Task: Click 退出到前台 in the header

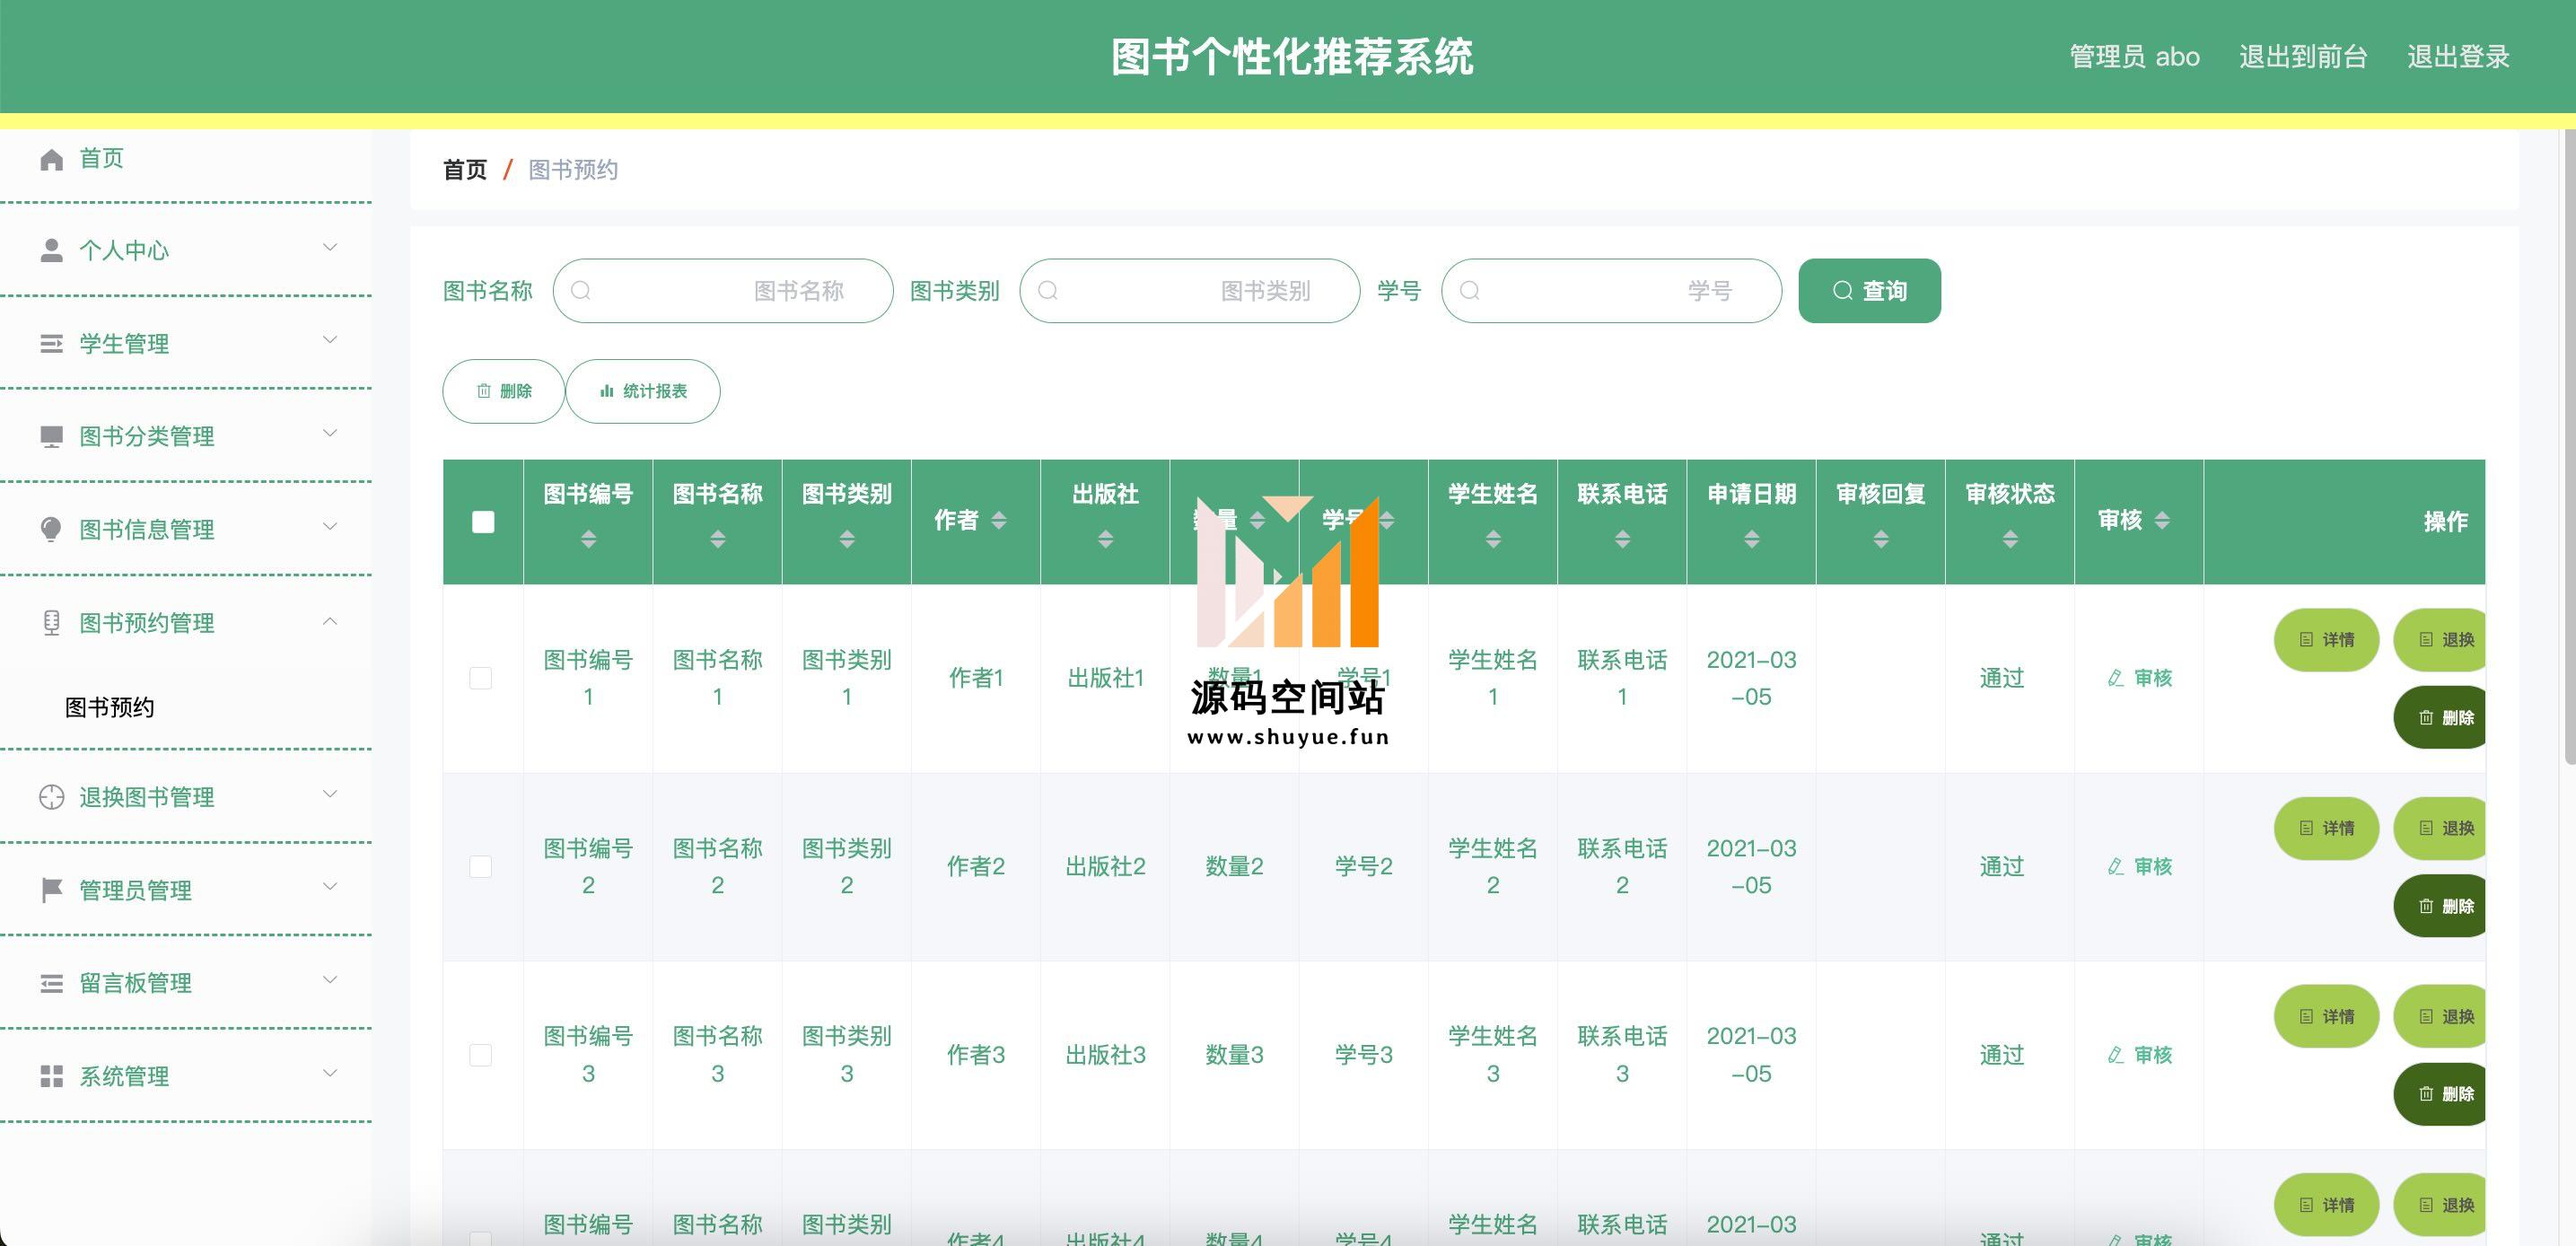Action: click(x=2303, y=57)
